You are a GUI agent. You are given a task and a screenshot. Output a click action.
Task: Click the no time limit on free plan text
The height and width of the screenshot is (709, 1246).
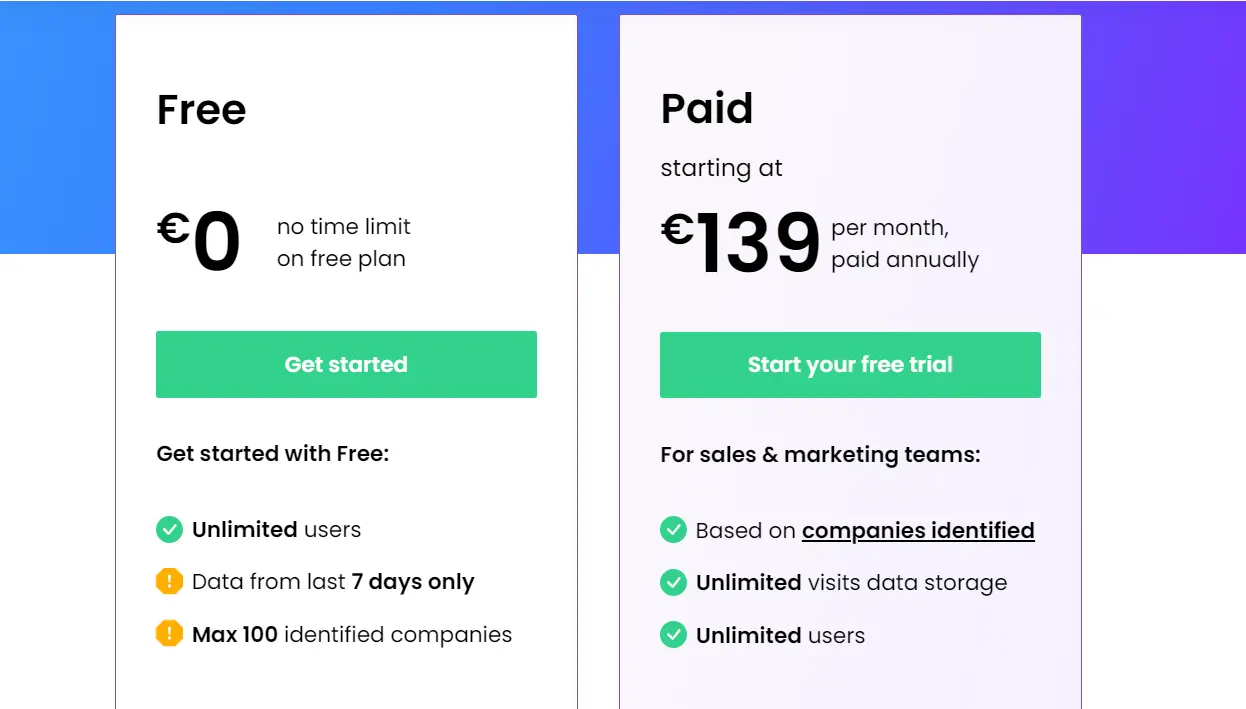(x=343, y=242)
